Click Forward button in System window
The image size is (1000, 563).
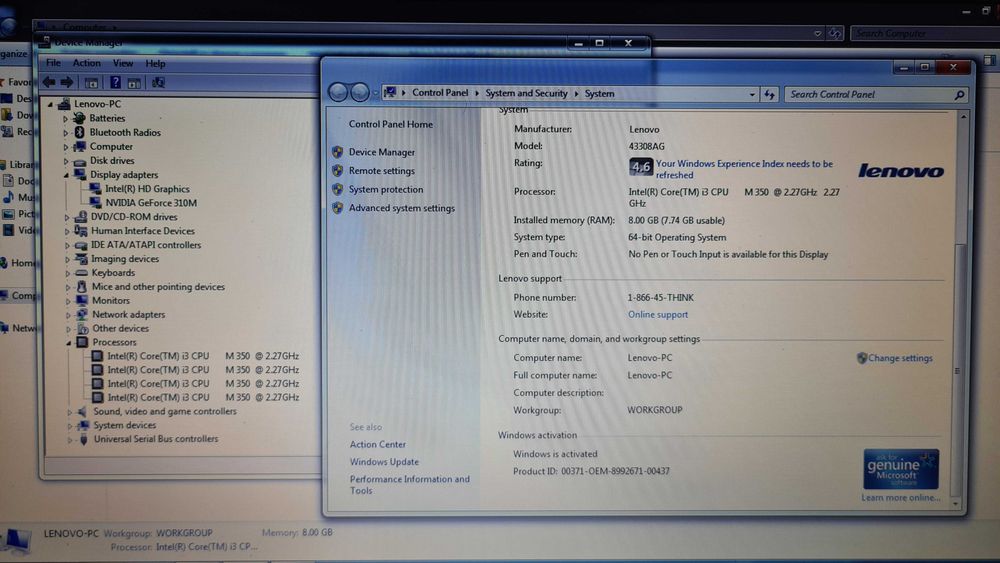pos(360,92)
